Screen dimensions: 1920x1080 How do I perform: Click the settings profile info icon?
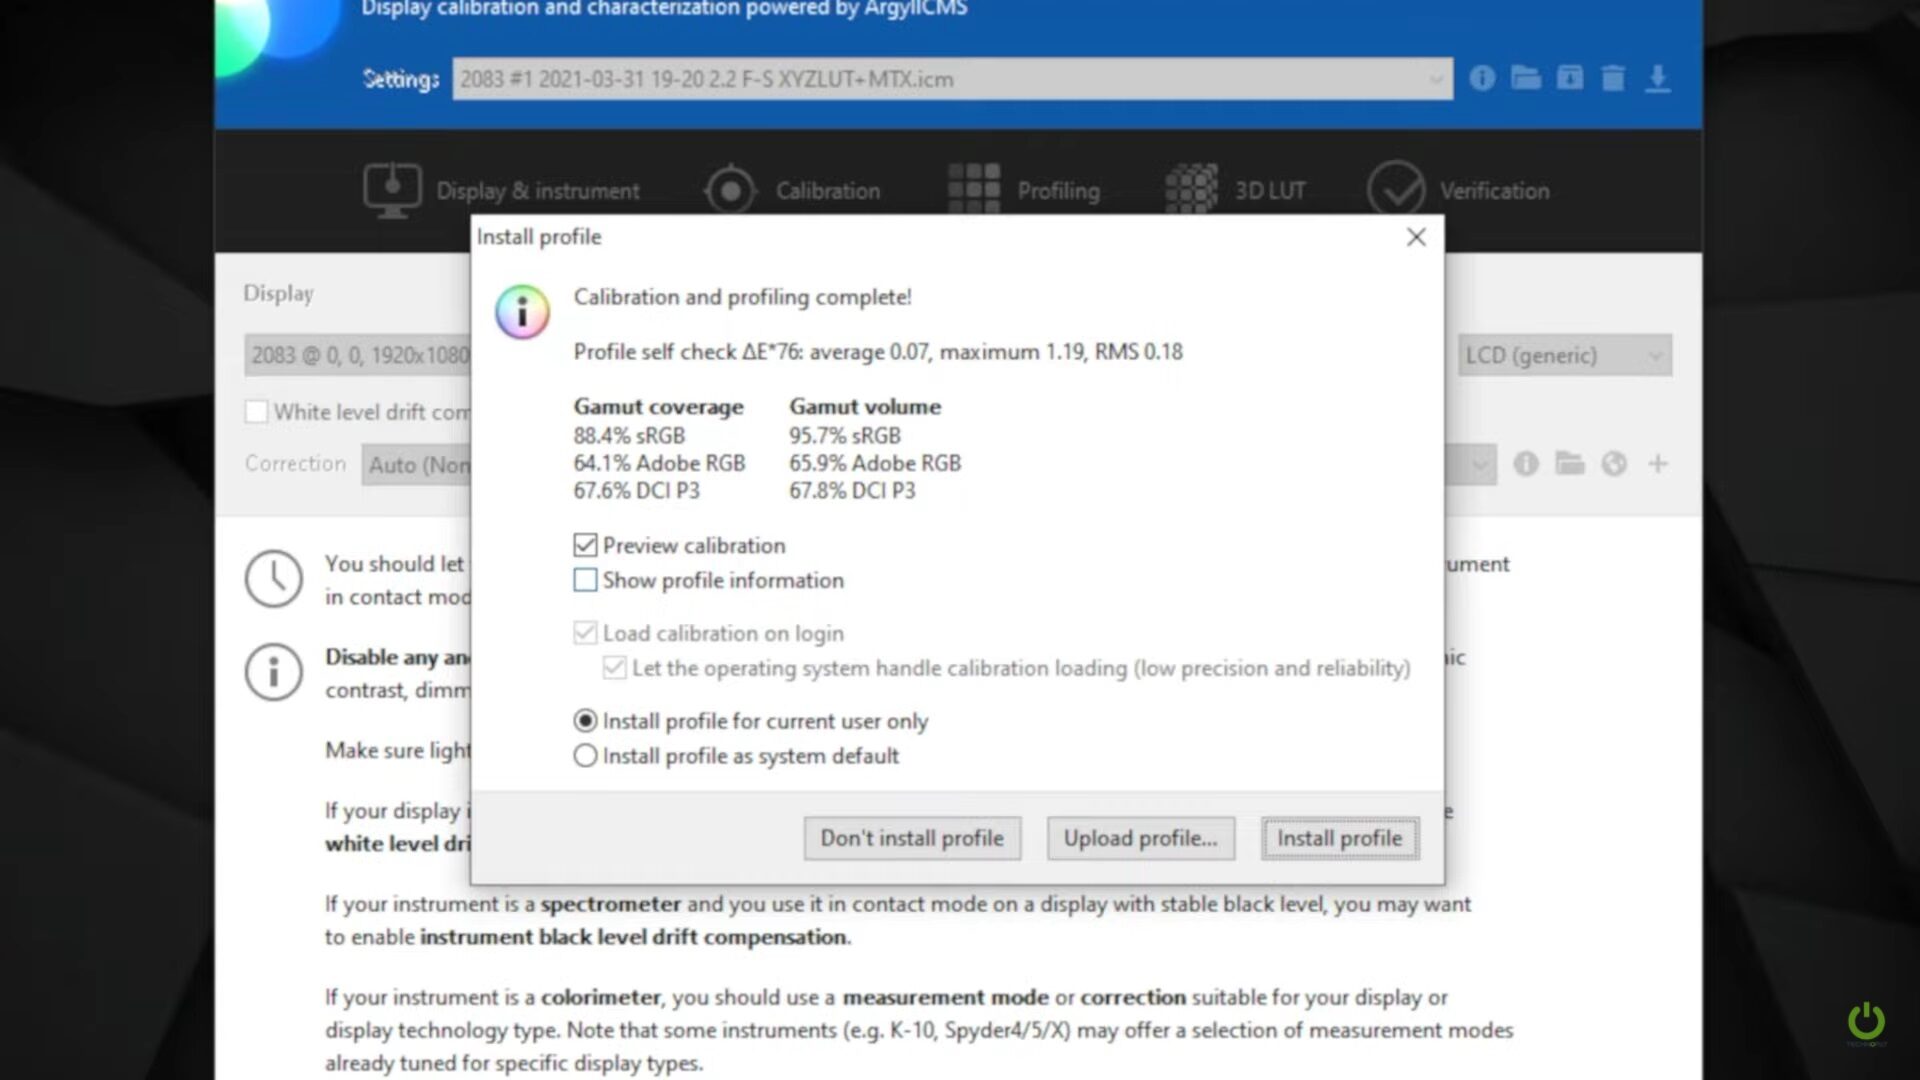tap(1482, 78)
